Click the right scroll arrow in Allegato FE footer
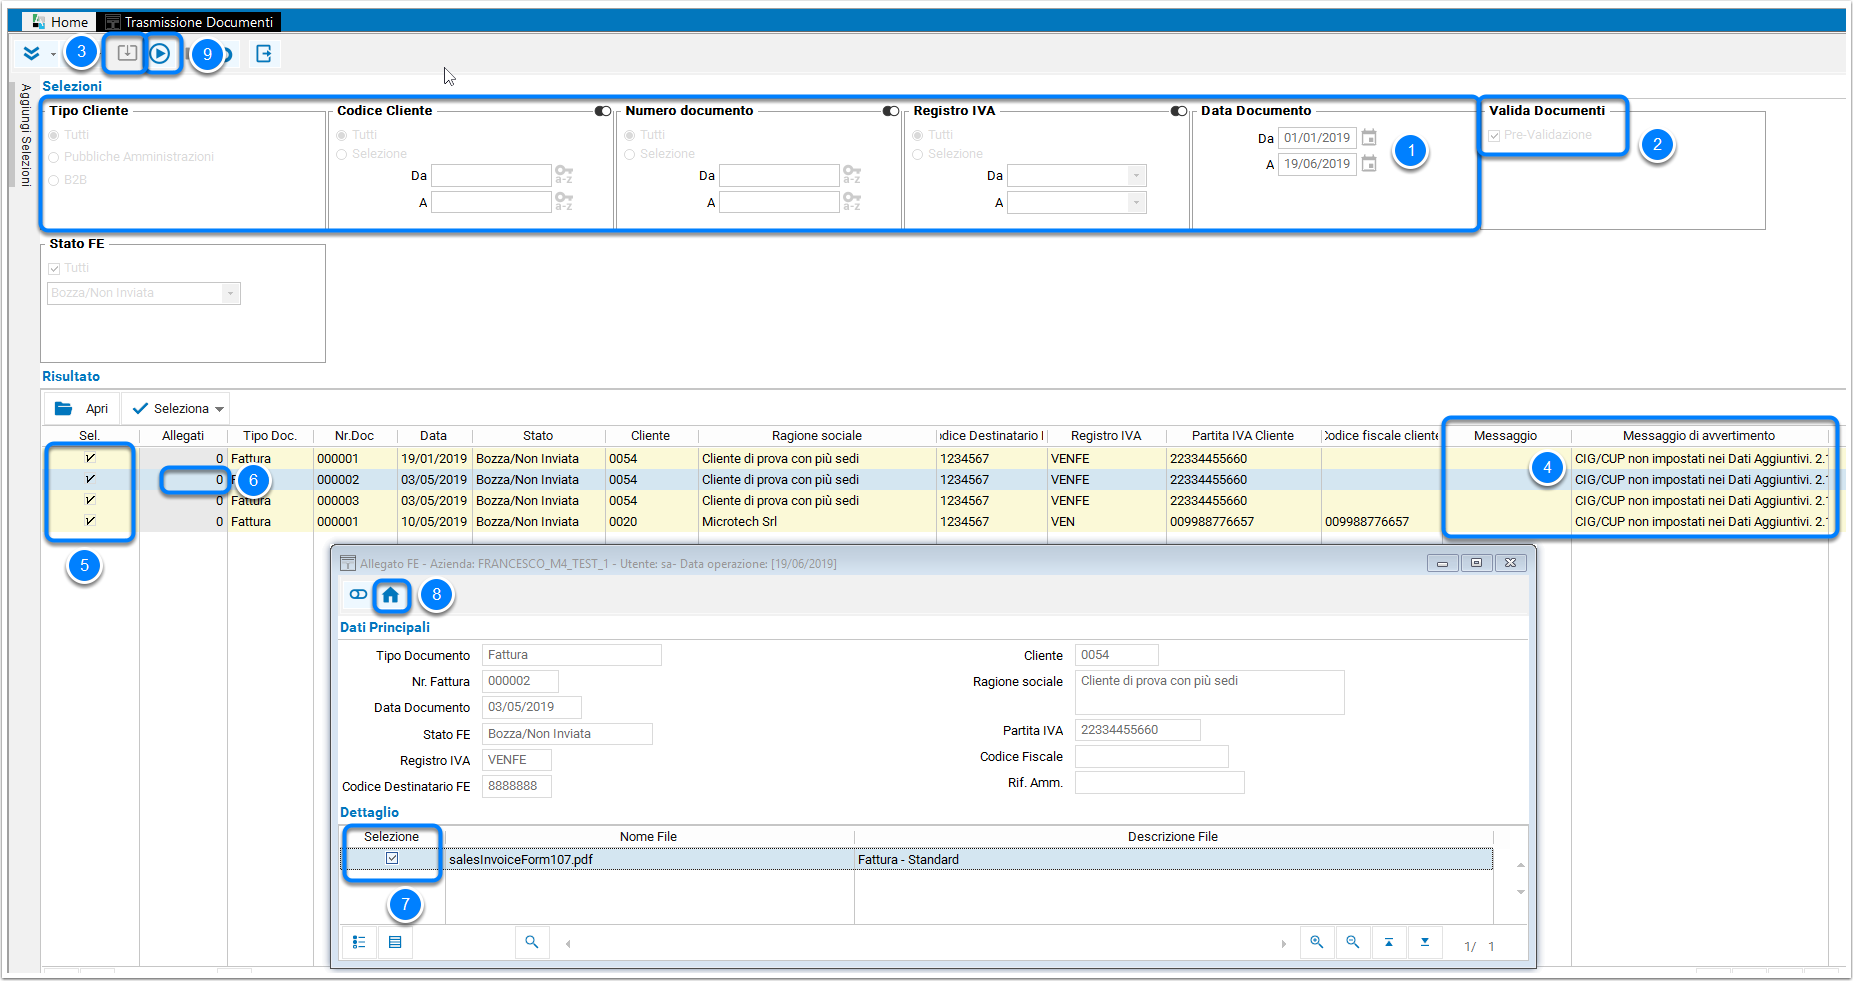 [1284, 943]
